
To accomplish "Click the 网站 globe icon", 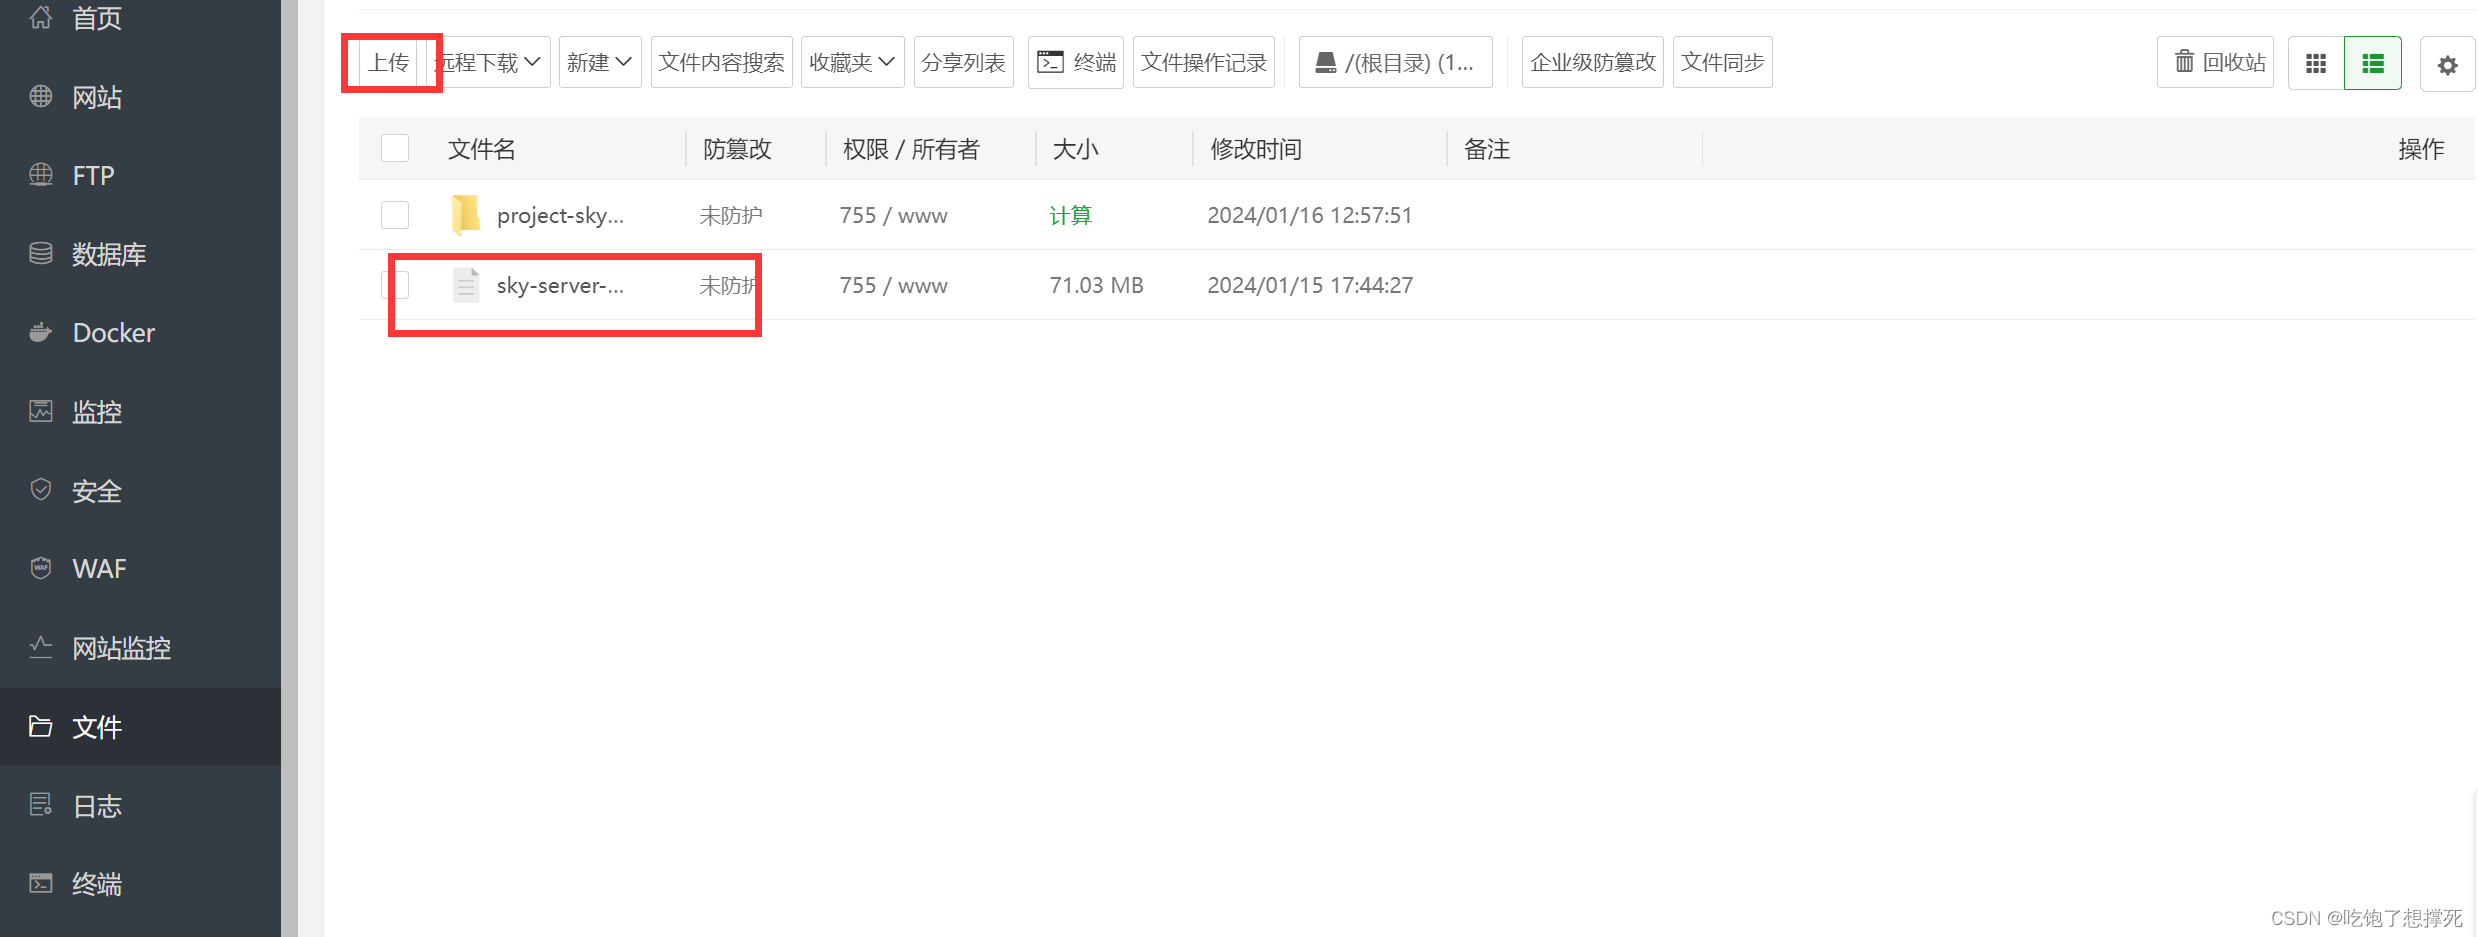I will [41, 96].
